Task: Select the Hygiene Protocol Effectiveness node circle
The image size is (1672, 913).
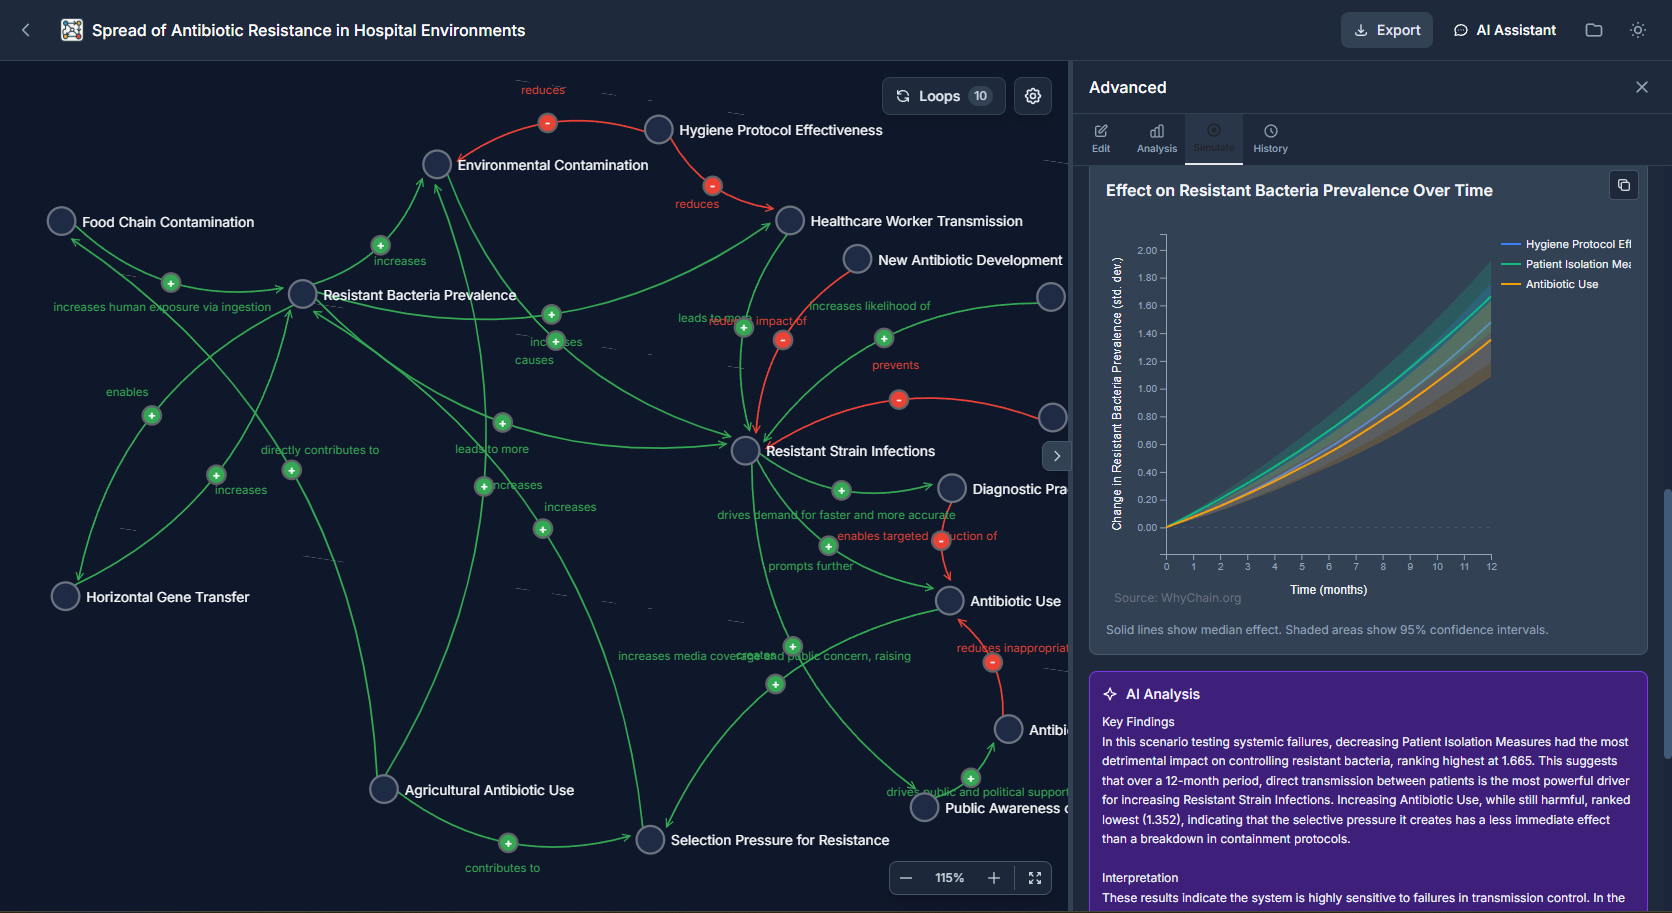Action: click(659, 129)
